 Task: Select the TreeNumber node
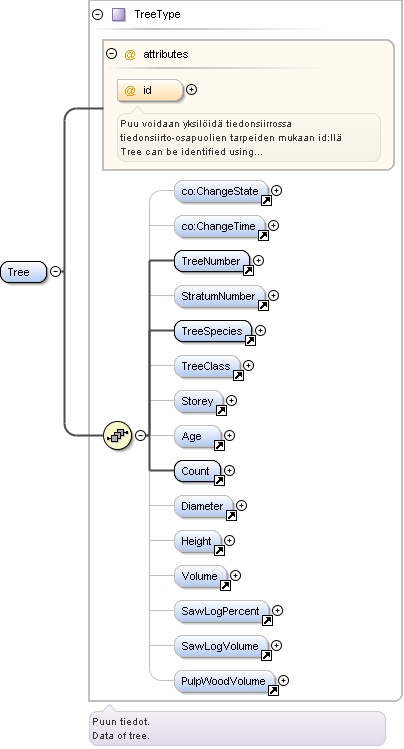click(x=212, y=261)
